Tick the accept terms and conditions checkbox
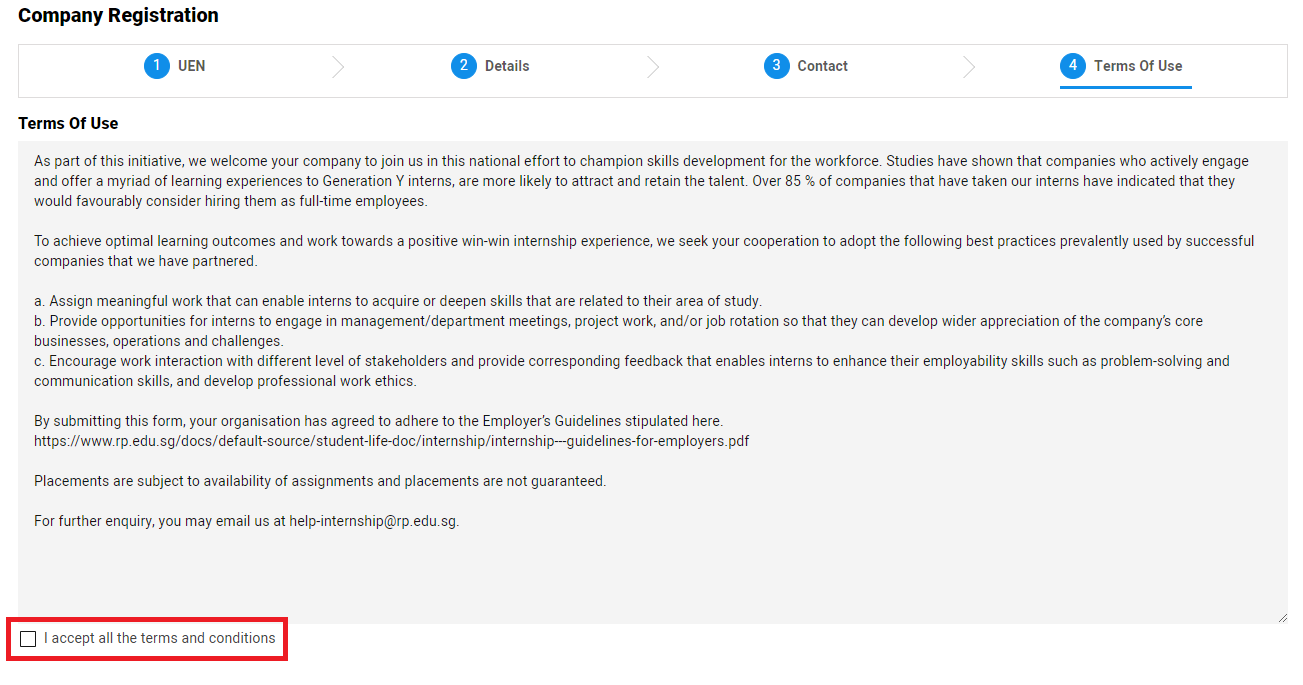1303x685 pixels. click(x=28, y=639)
